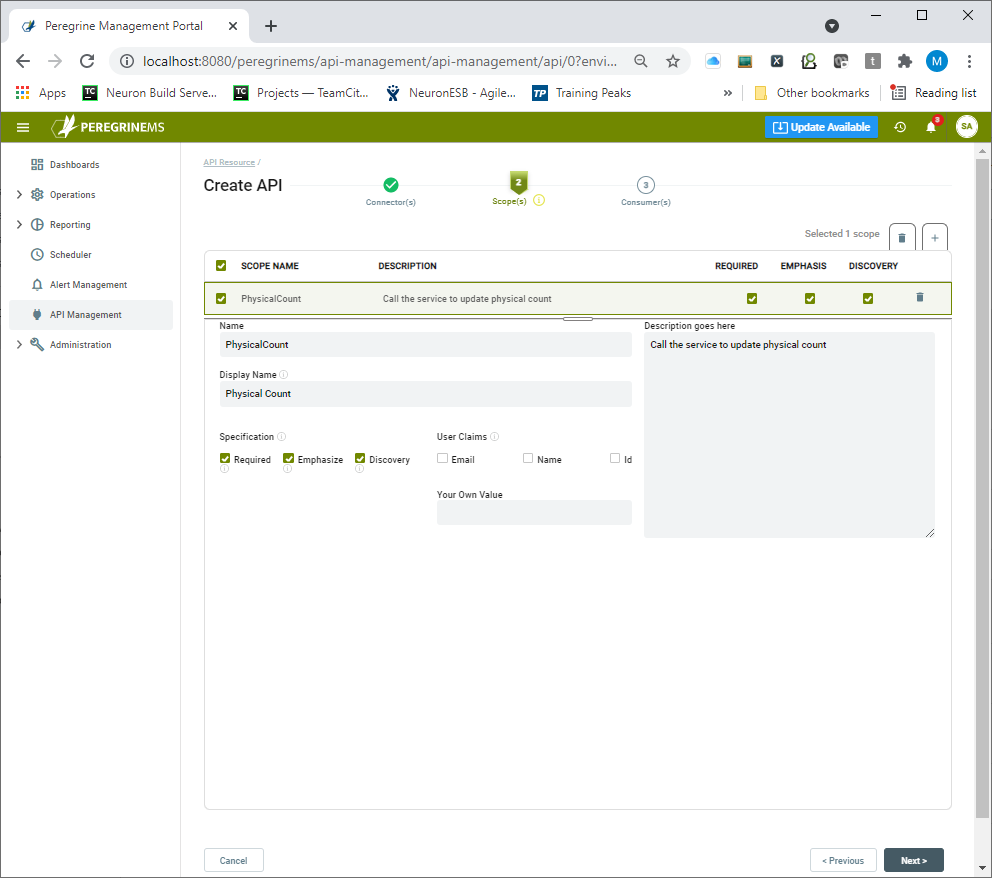Select API Management in sidebar
This screenshot has height=878, width=992.
pos(90,315)
